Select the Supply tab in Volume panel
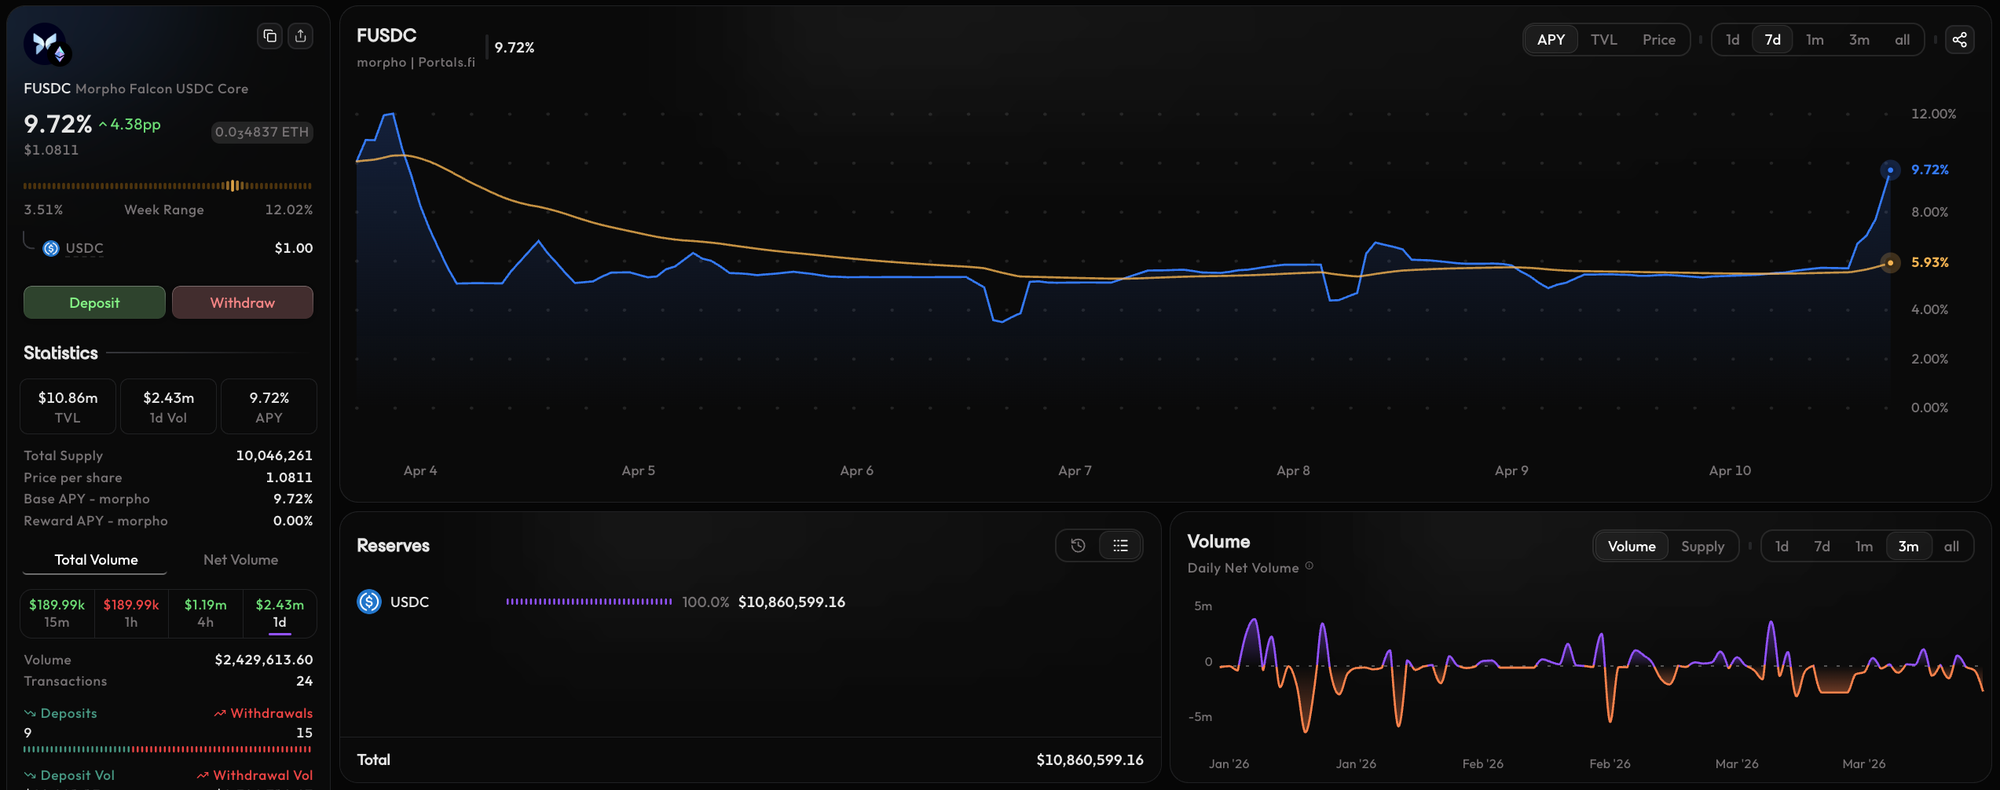The height and width of the screenshot is (790, 2000). (1703, 546)
